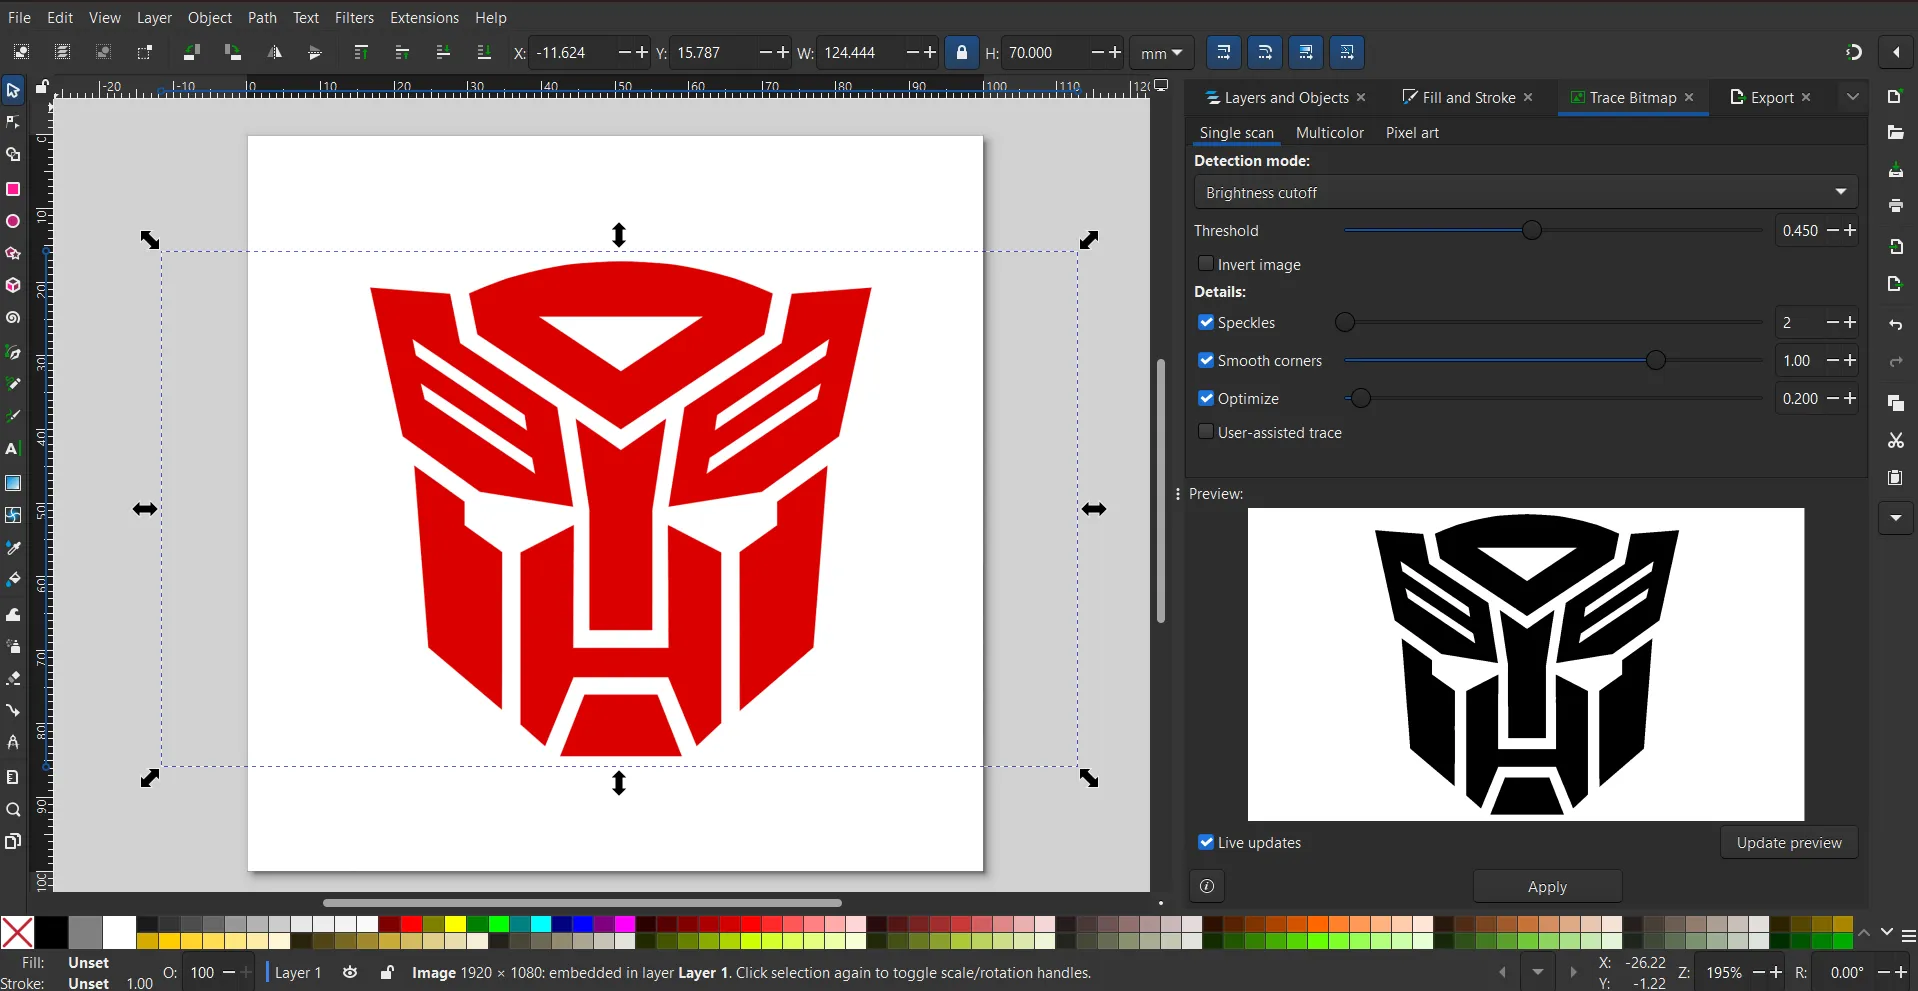Toggle snapping control icon
The height and width of the screenshot is (991, 1918).
(1853, 52)
